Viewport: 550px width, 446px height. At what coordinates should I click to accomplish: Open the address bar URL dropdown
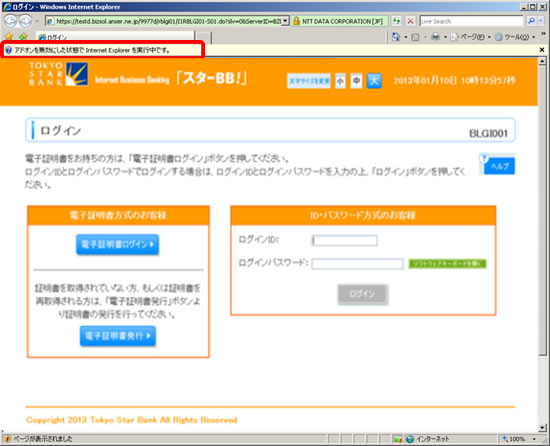(x=286, y=21)
